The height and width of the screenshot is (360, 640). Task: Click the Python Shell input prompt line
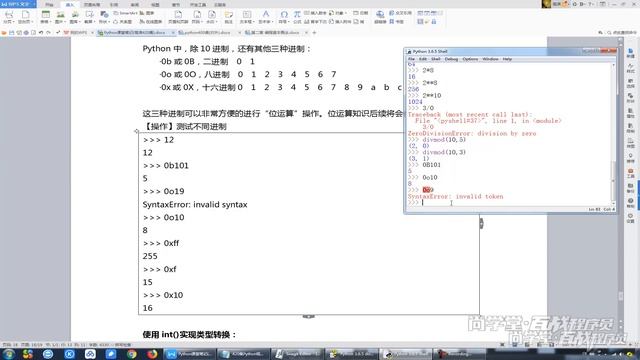pyautogui.click(x=509, y=202)
